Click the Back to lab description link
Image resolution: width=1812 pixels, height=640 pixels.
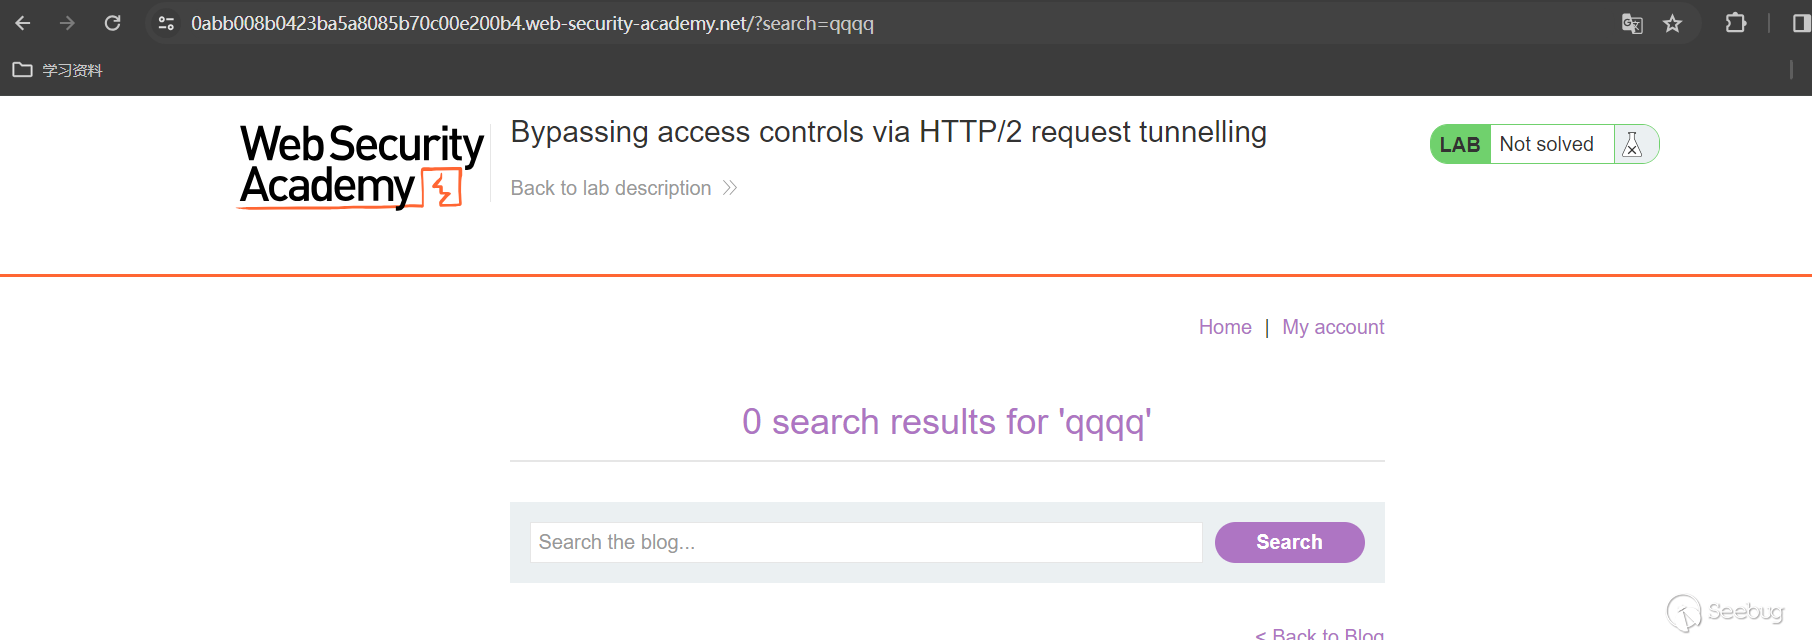pos(611,188)
